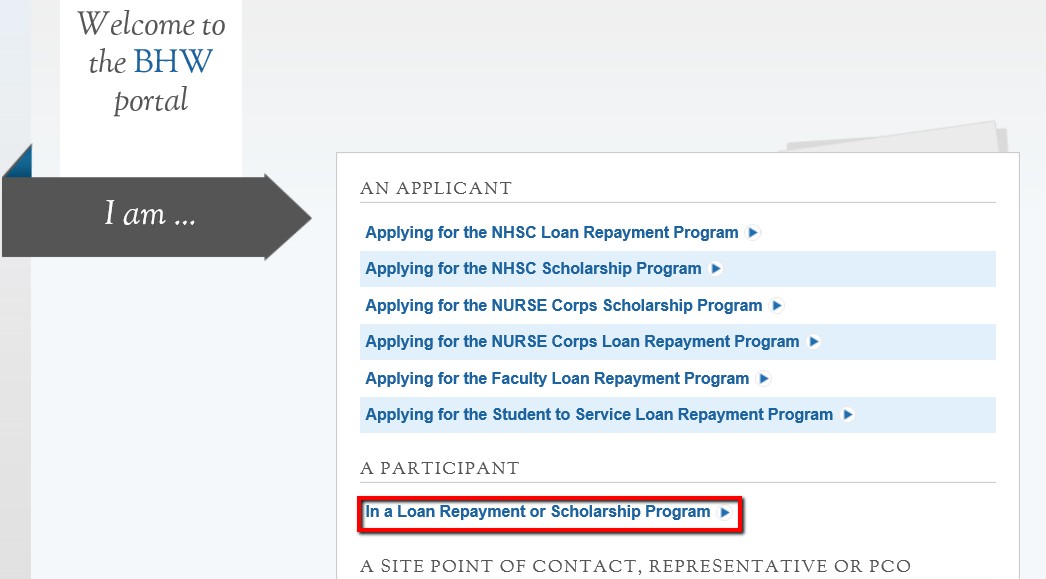
Task: Click arrow icon after Student to Service link
Action: click(x=848, y=415)
